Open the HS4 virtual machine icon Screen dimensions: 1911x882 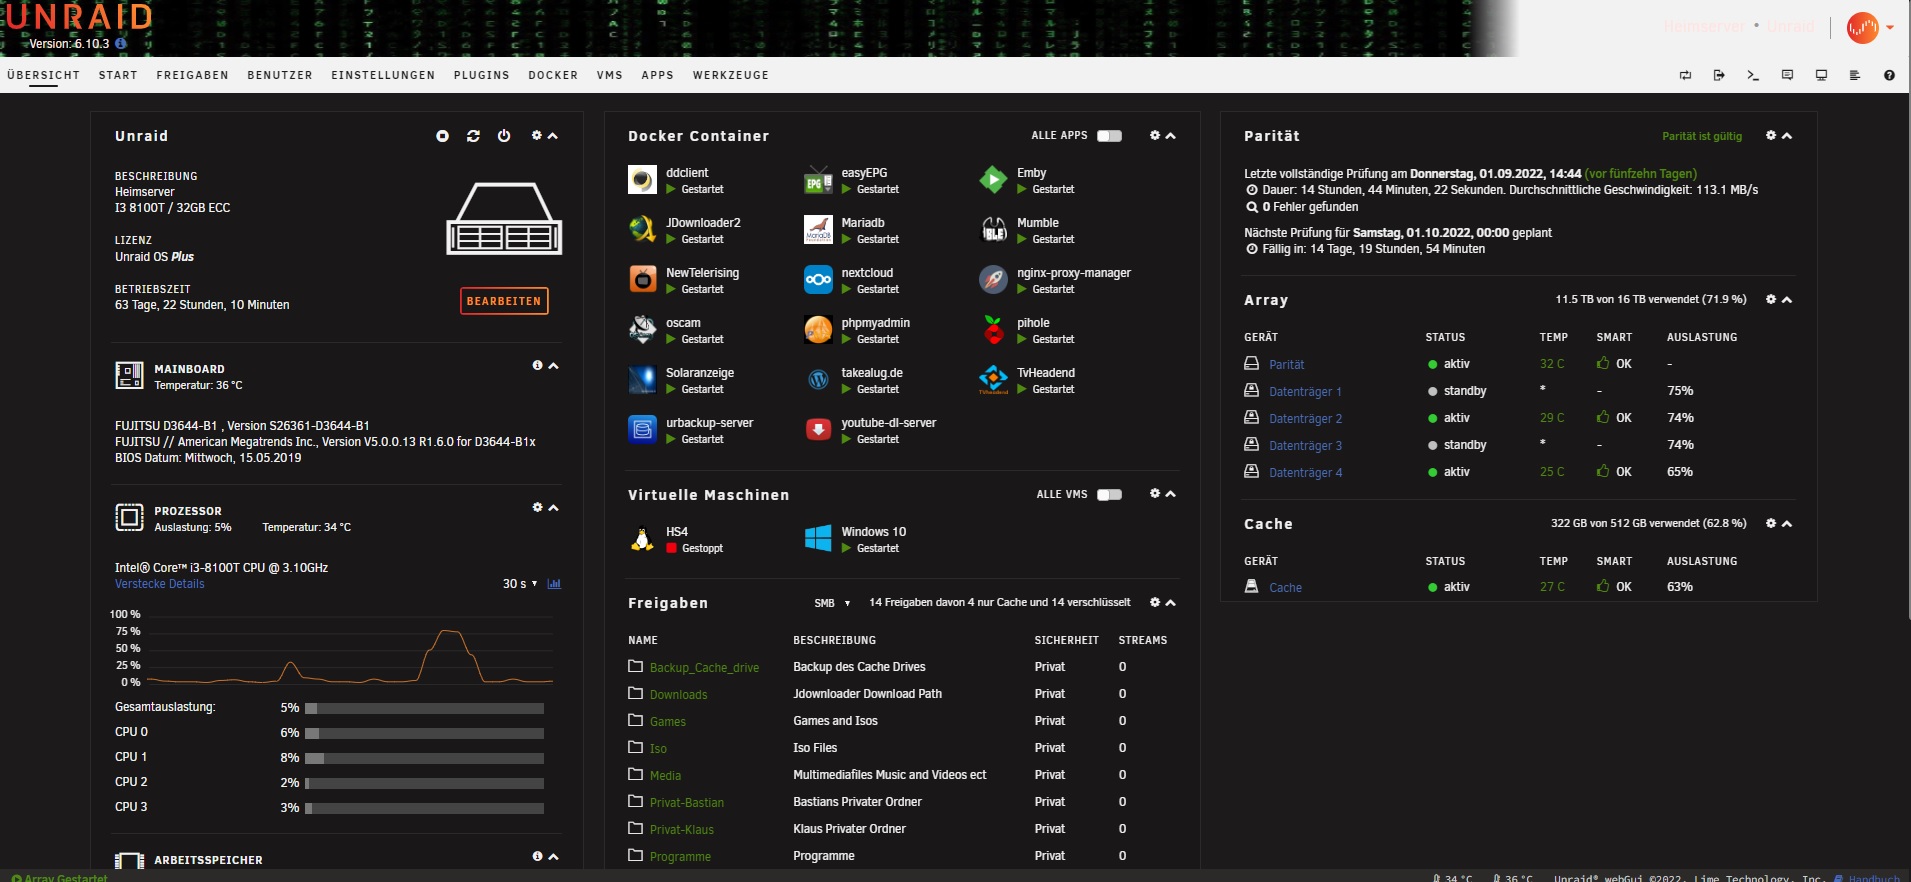642,539
